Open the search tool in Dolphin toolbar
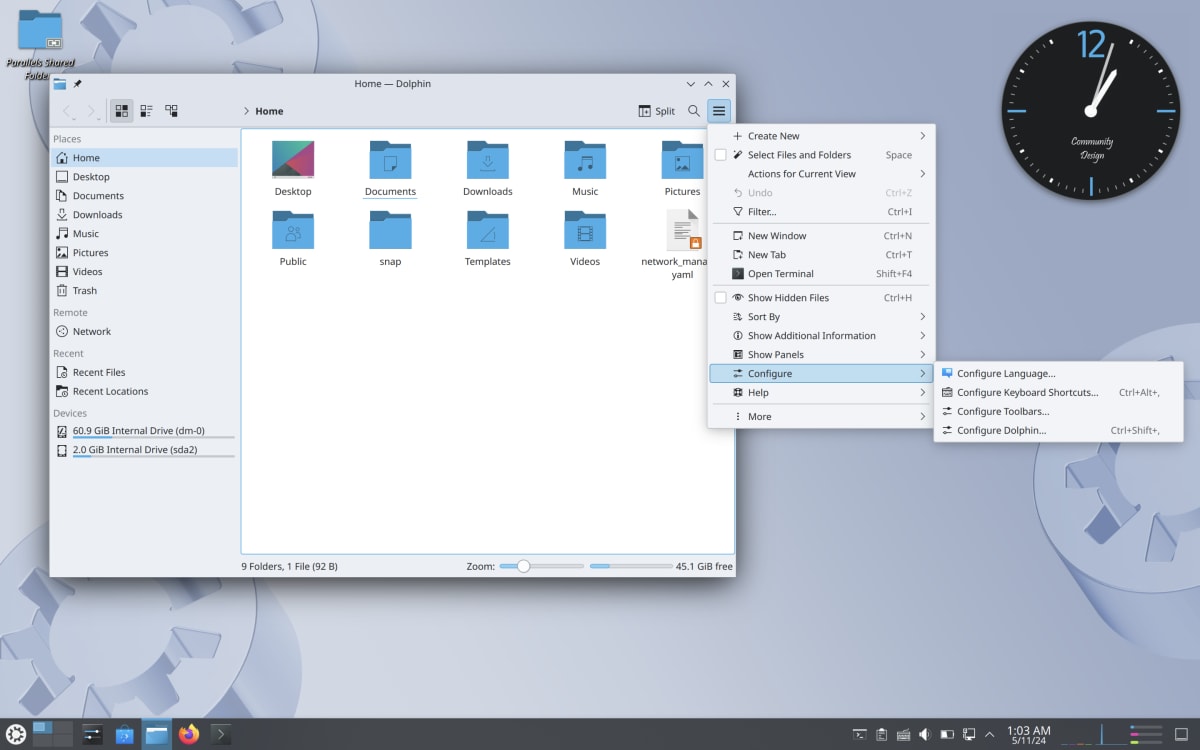The image size is (1200, 750). [x=694, y=111]
